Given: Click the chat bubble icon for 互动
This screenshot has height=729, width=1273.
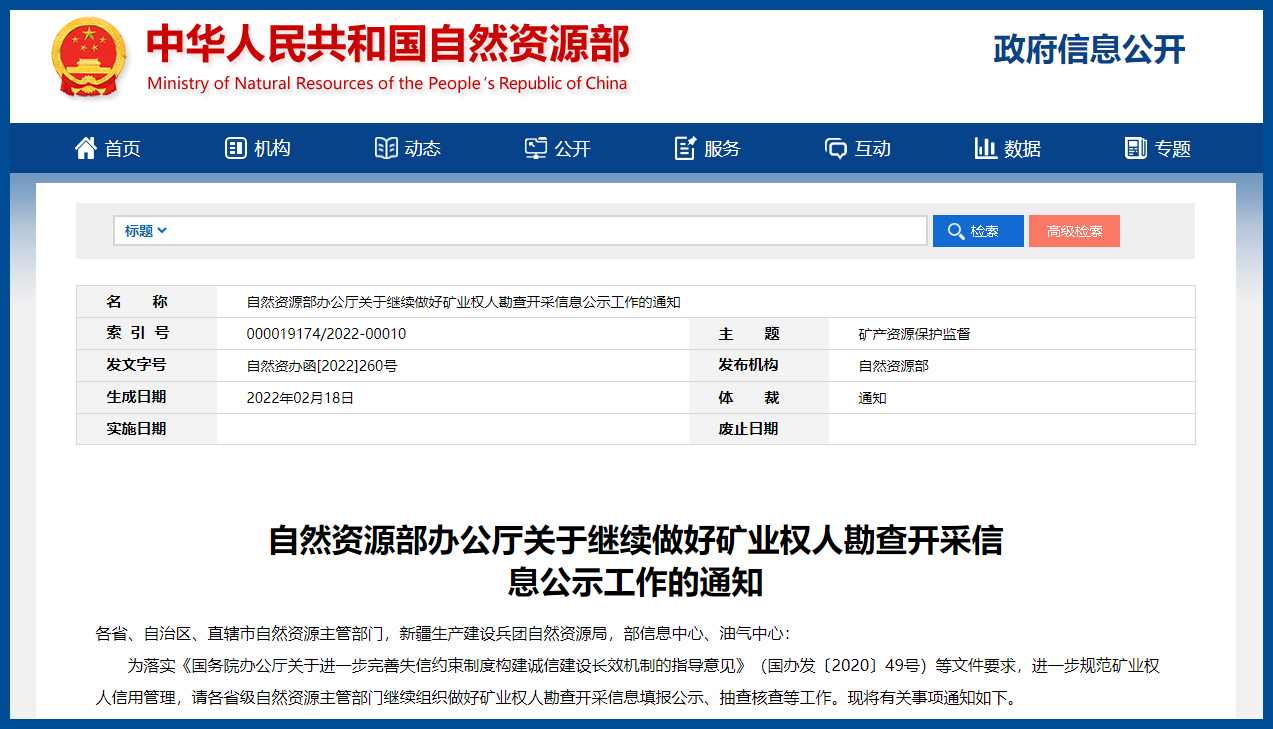Looking at the screenshot, I should pyautogui.click(x=836, y=148).
